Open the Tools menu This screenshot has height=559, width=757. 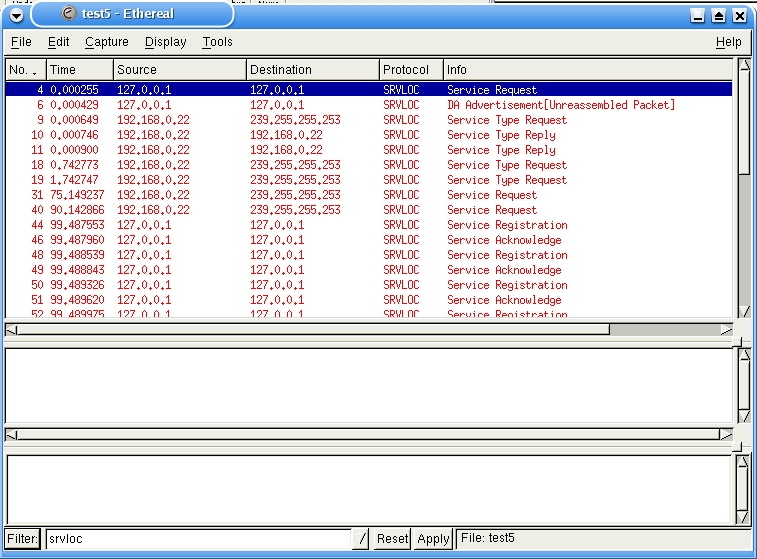(217, 42)
